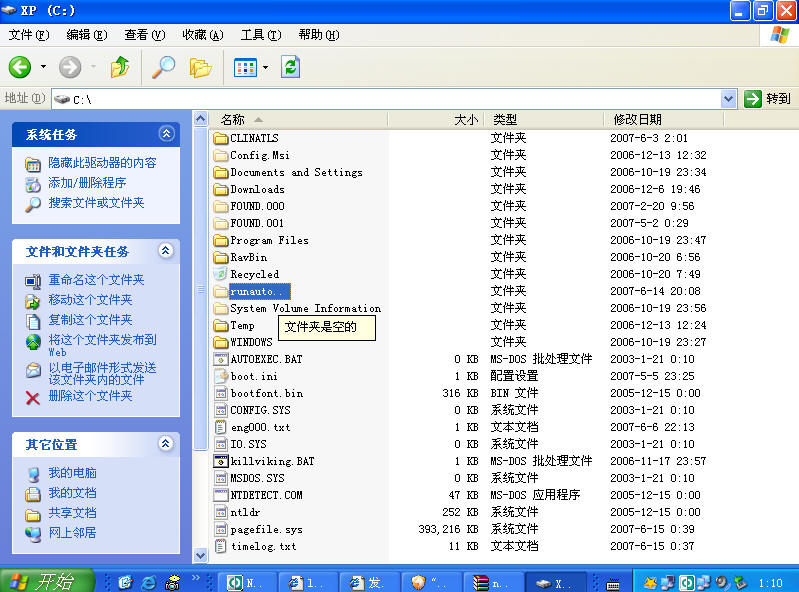The height and width of the screenshot is (592, 799).
Task: Expand the address bar dropdown
Action: tap(729, 99)
